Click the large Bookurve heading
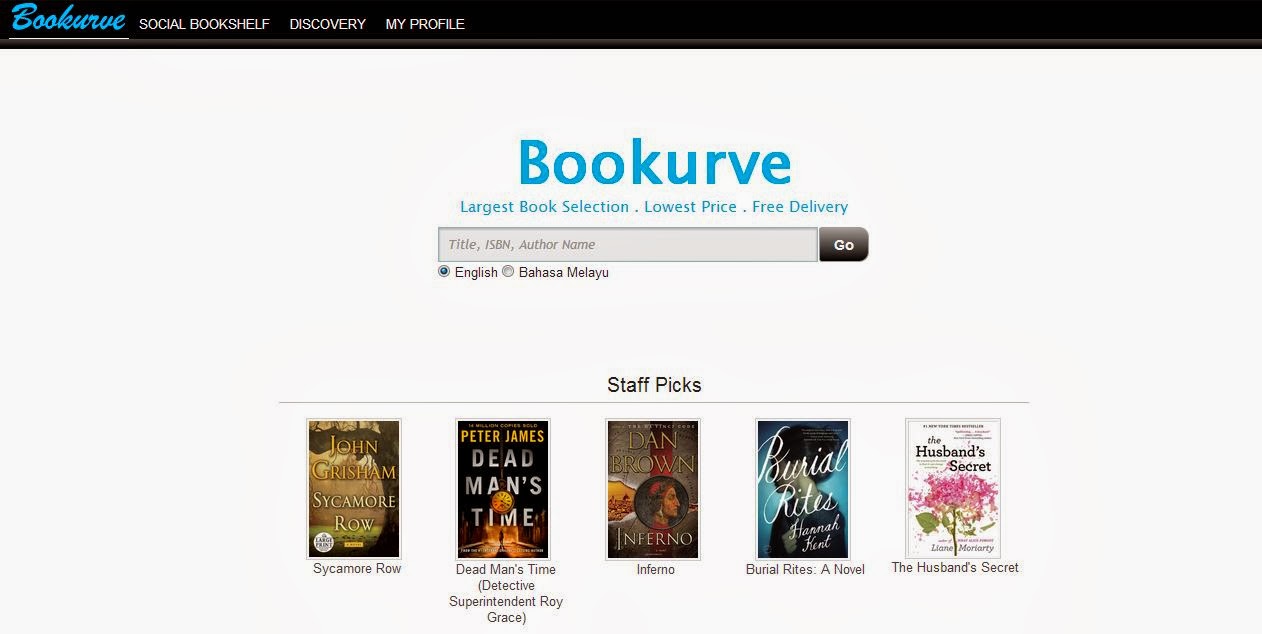 click(654, 162)
